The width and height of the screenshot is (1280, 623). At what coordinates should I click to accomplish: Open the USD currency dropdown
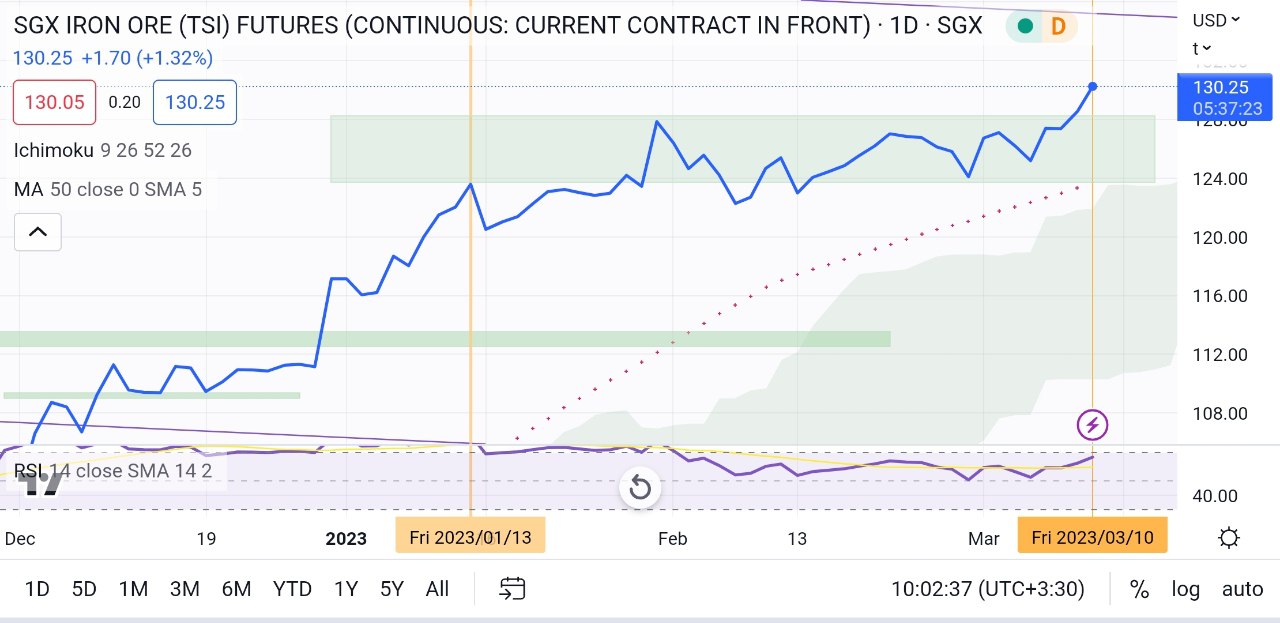(x=1217, y=19)
